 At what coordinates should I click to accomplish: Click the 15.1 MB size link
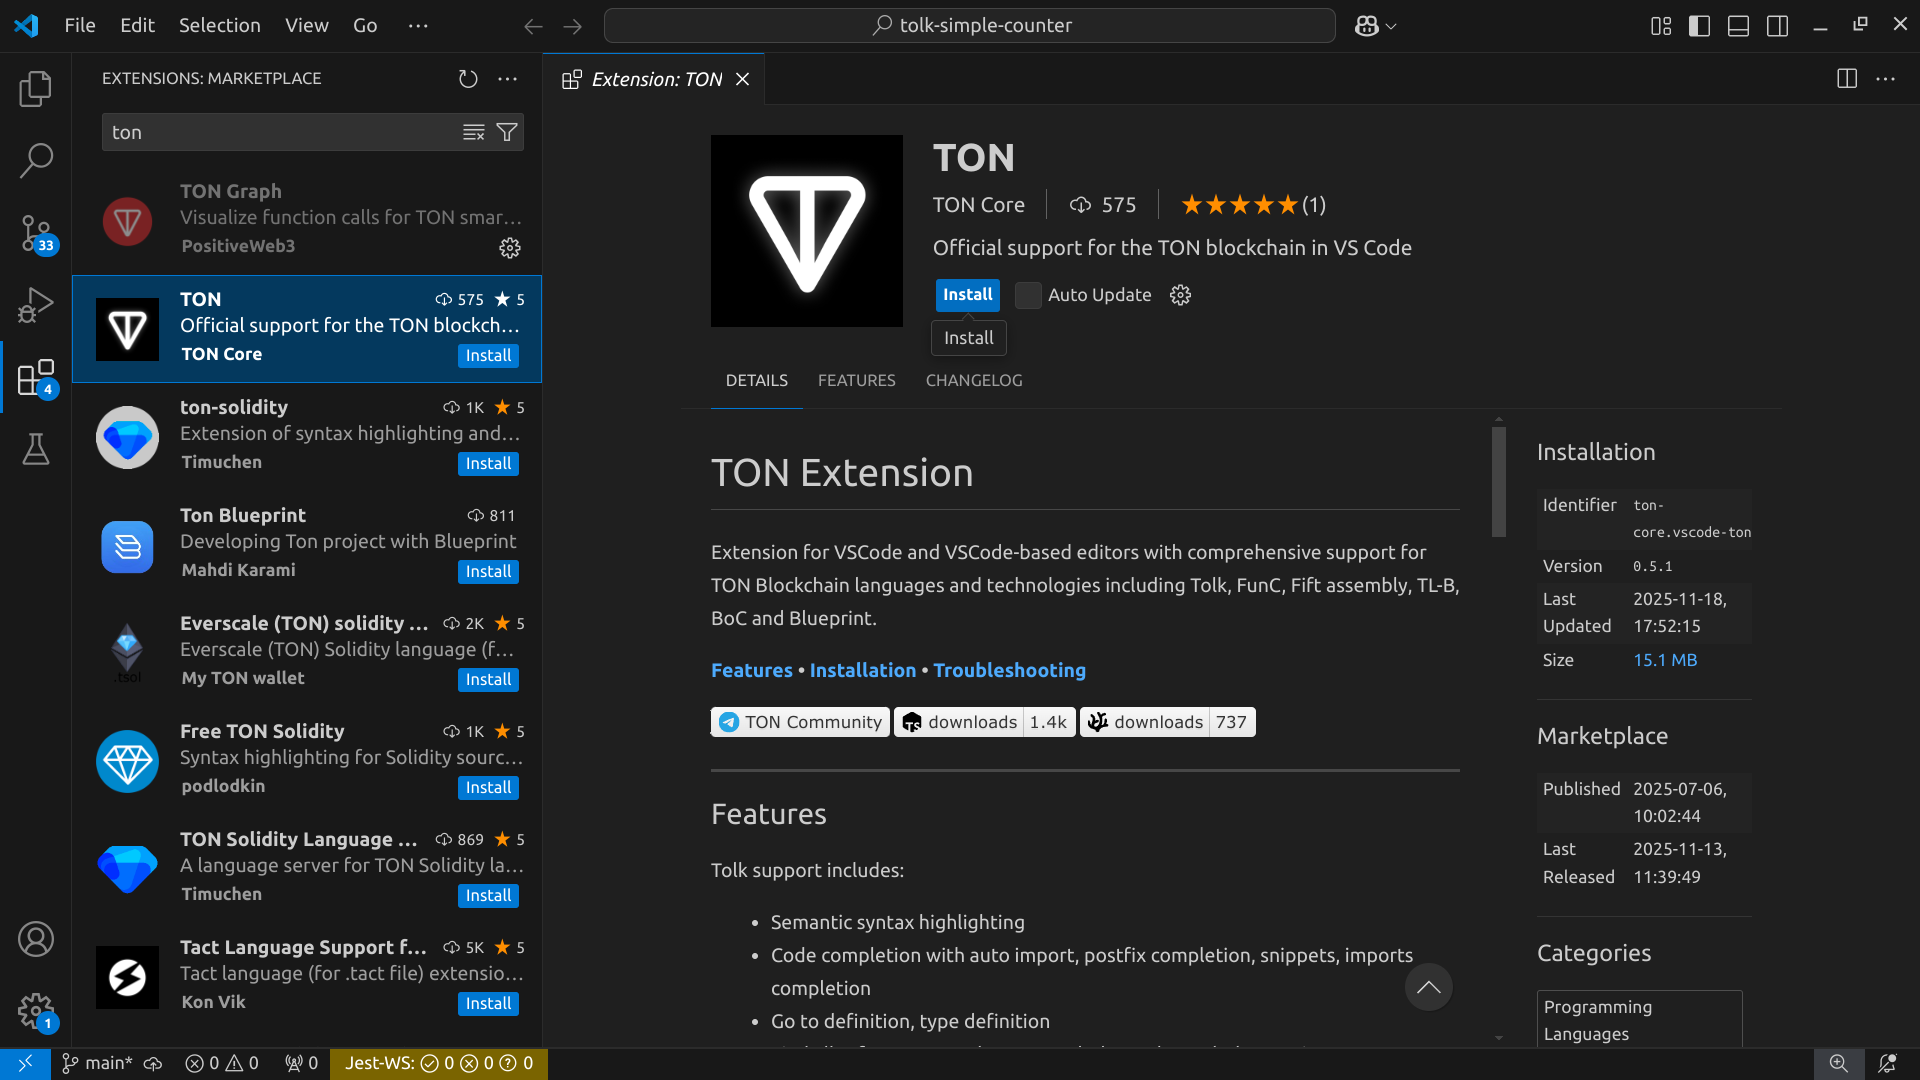(x=1665, y=660)
